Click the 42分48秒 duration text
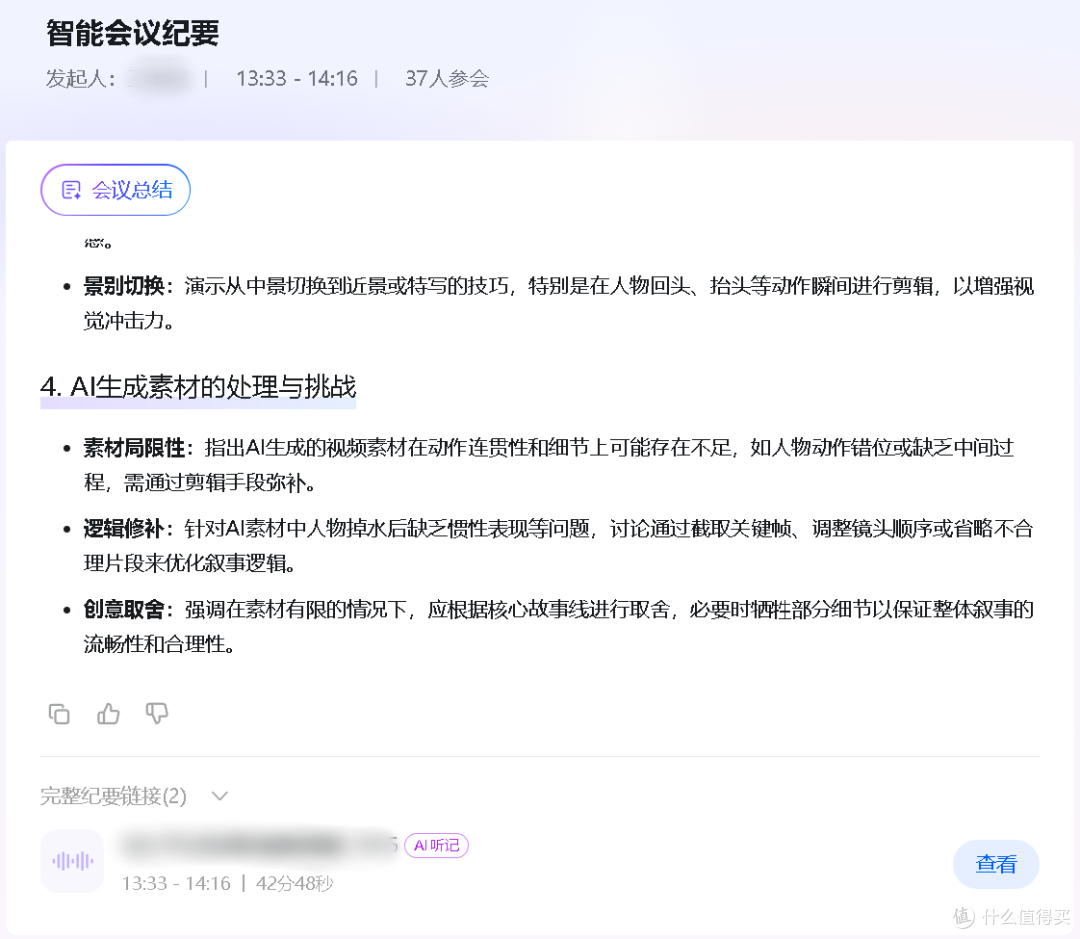Image resolution: width=1080 pixels, height=939 pixels. pos(295,883)
